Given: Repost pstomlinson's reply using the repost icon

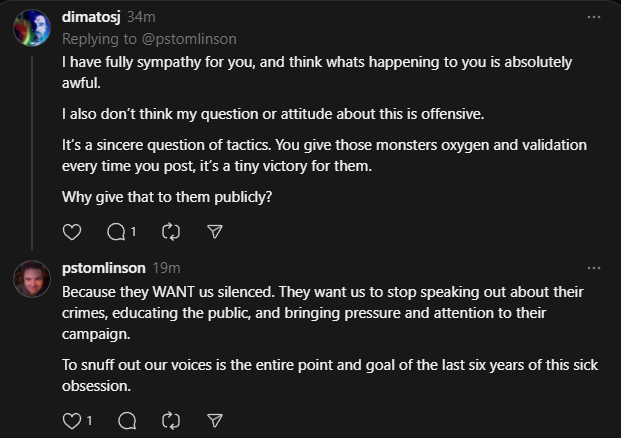Looking at the screenshot, I should point(171,421).
